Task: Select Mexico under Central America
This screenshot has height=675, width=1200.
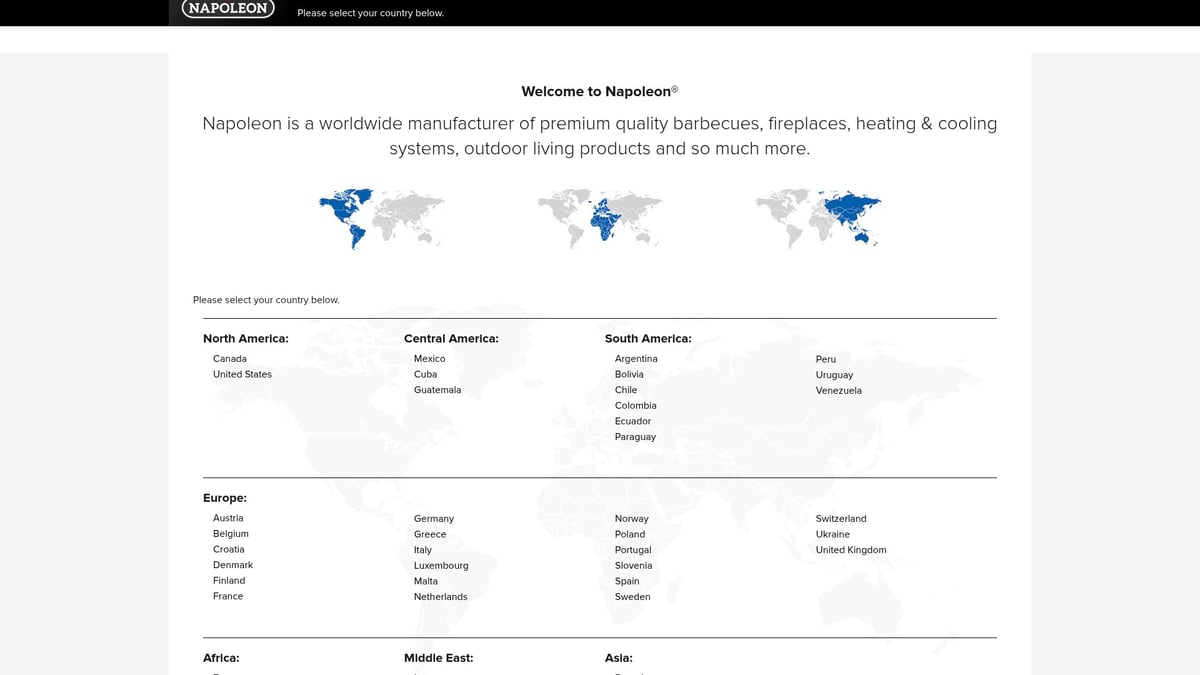Action: [430, 359]
